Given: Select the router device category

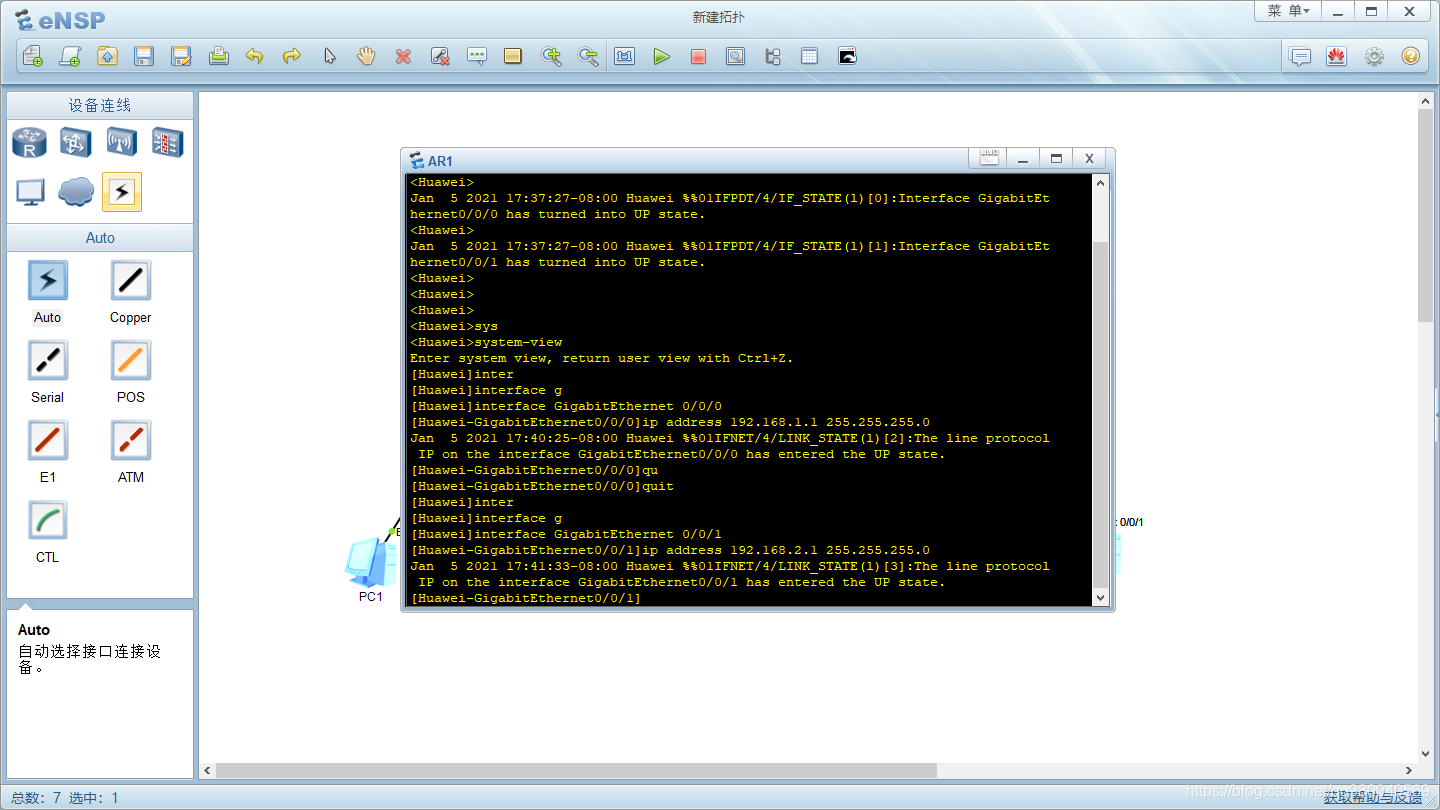Looking at the screenshot, I should point(29,142).
